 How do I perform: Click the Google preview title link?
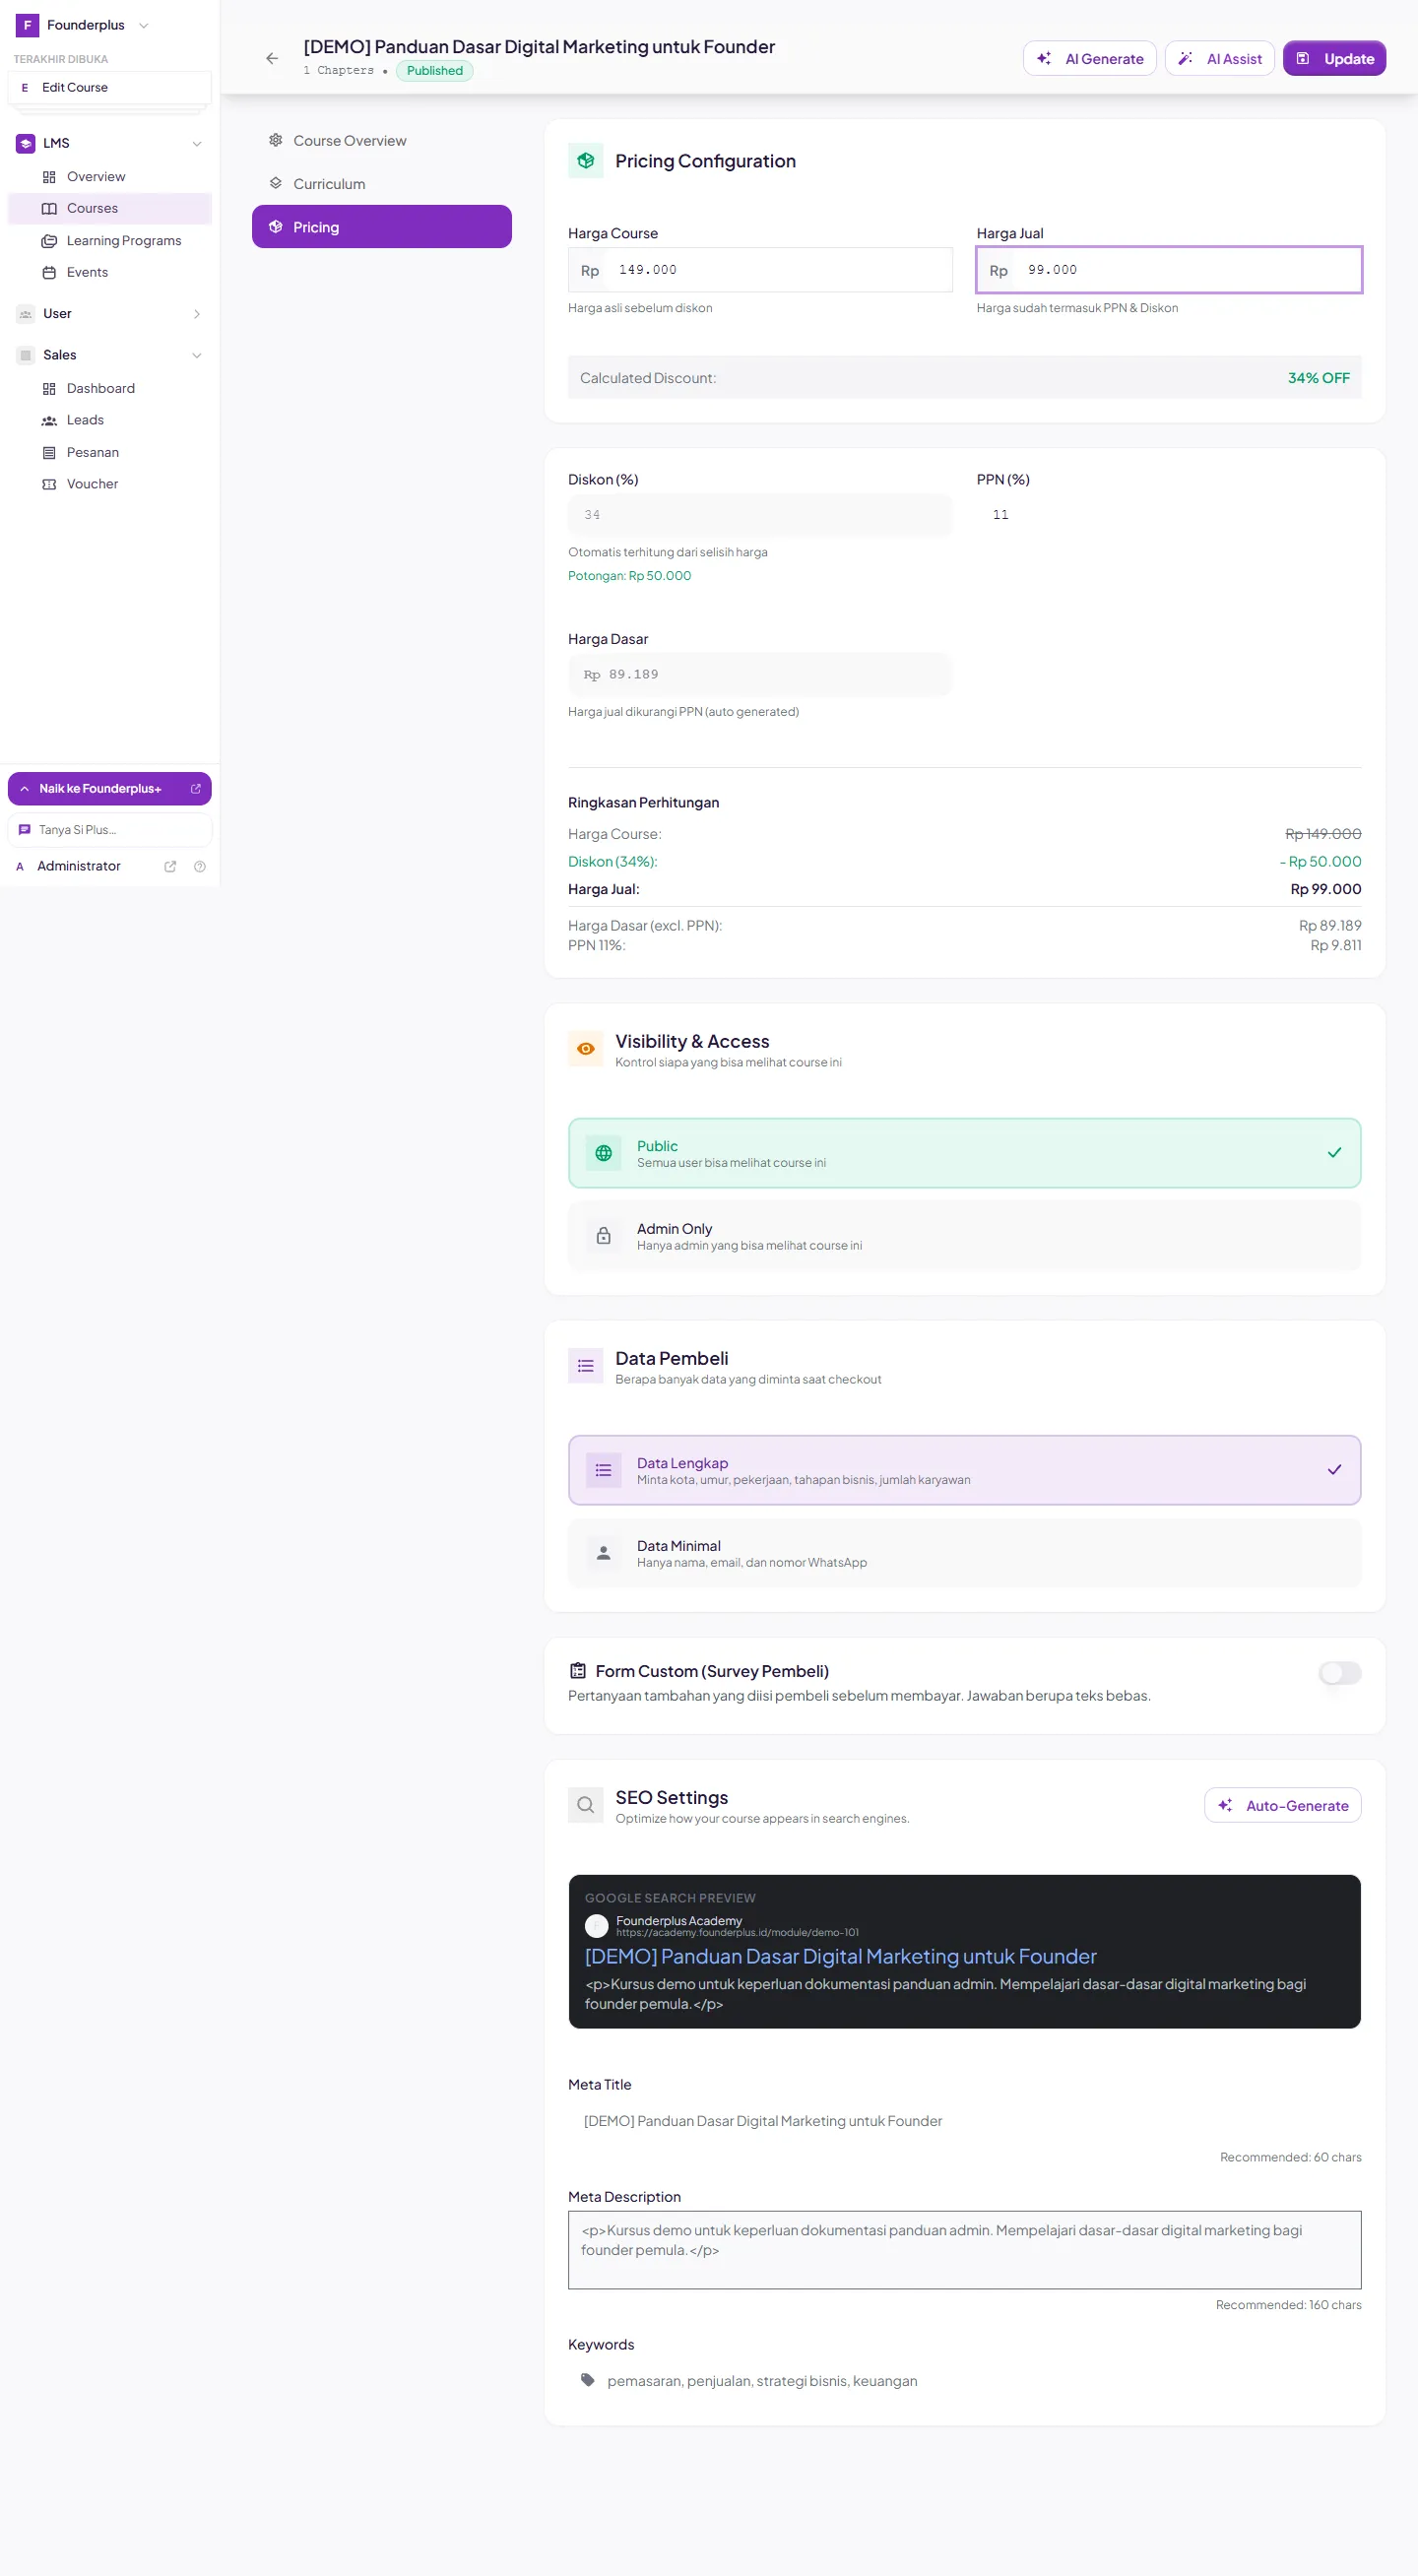click(x=840, y=1956)
